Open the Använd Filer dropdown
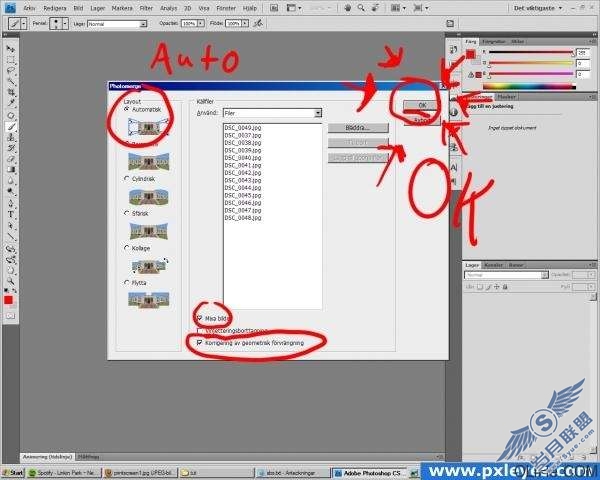Viewport: 600px width, 480px height. [272, 113]
